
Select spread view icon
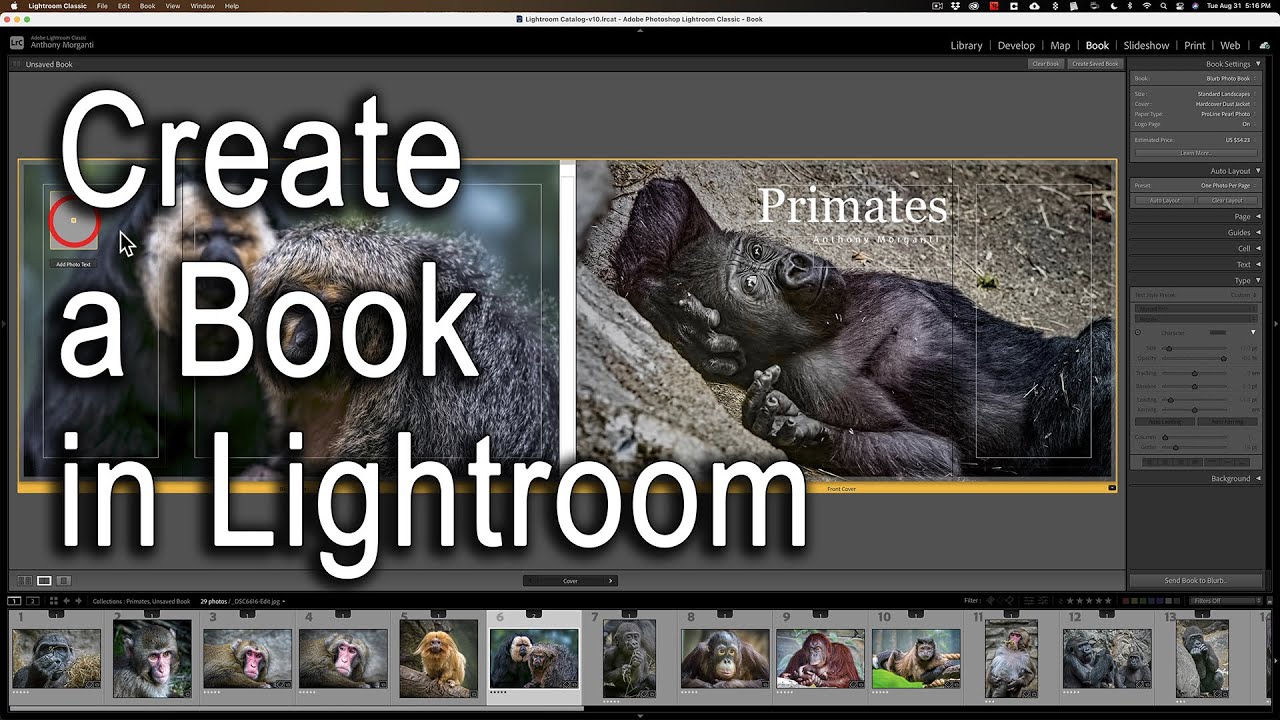44,580
